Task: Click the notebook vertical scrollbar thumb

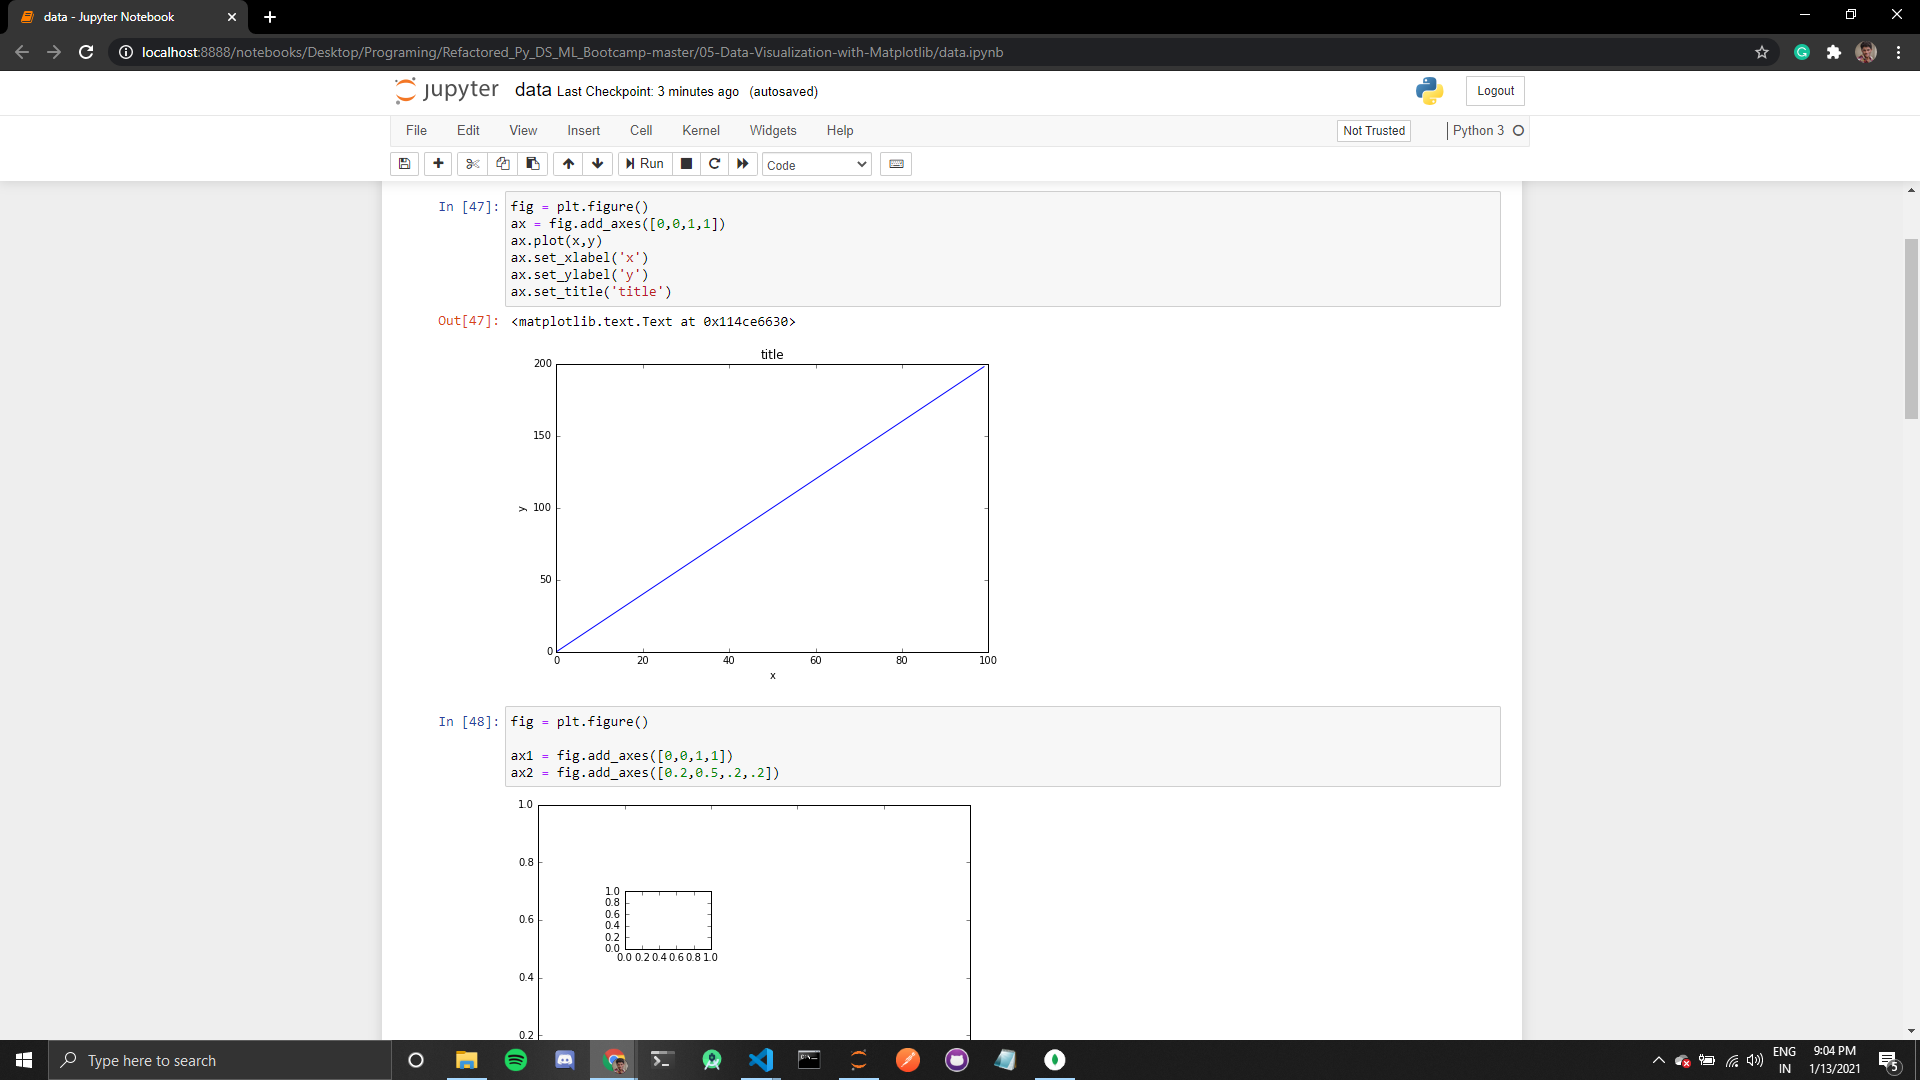Action: coord(1911,329)
